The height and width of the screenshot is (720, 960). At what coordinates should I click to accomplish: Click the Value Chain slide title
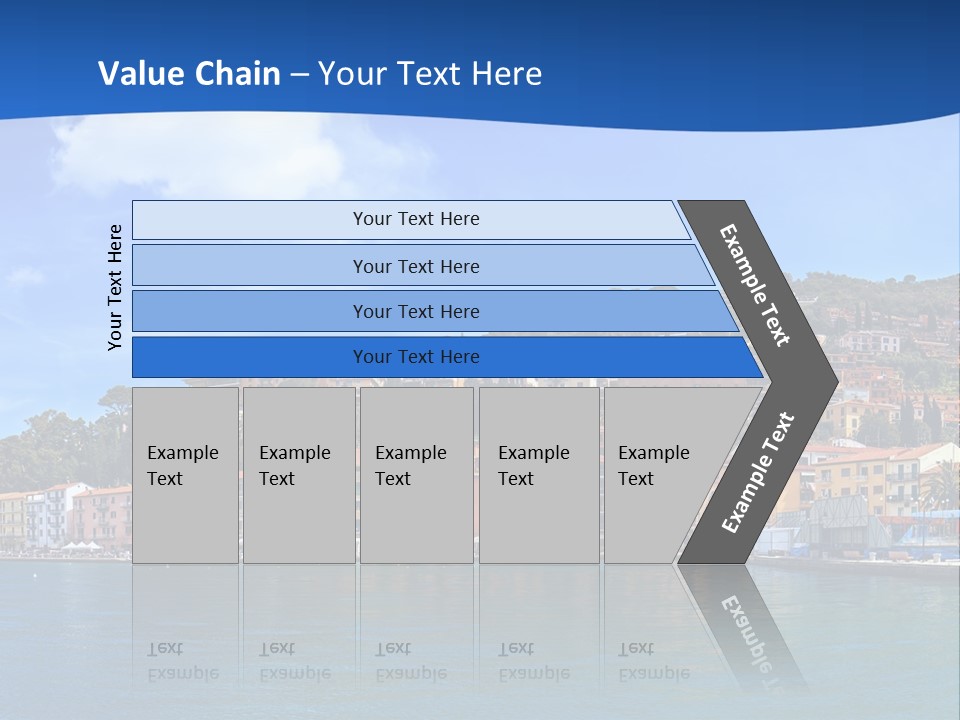320,73
